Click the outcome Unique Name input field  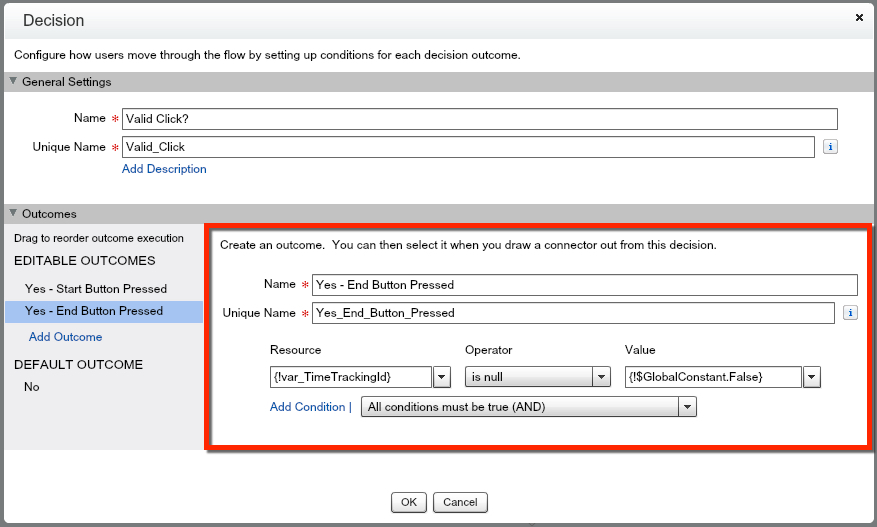coord(573,313)
